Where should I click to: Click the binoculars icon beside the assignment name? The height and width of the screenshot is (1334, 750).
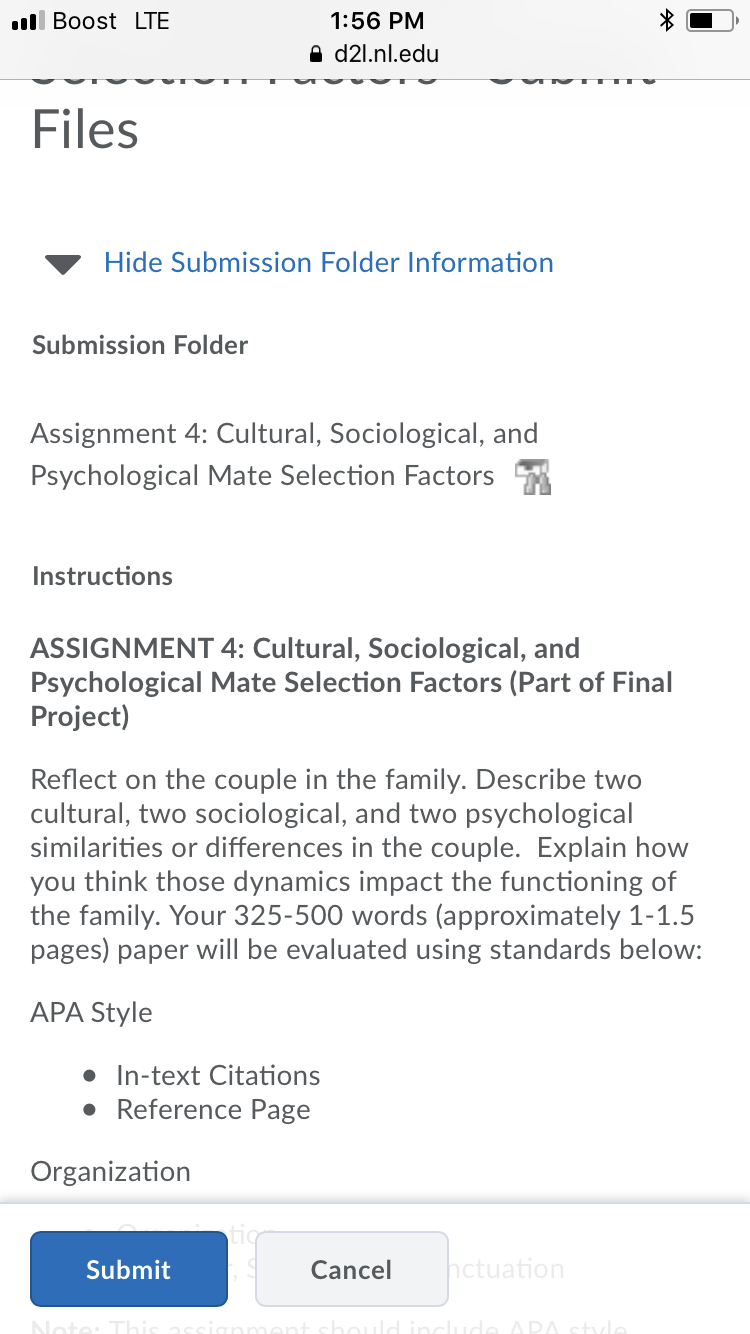(533, 478)
